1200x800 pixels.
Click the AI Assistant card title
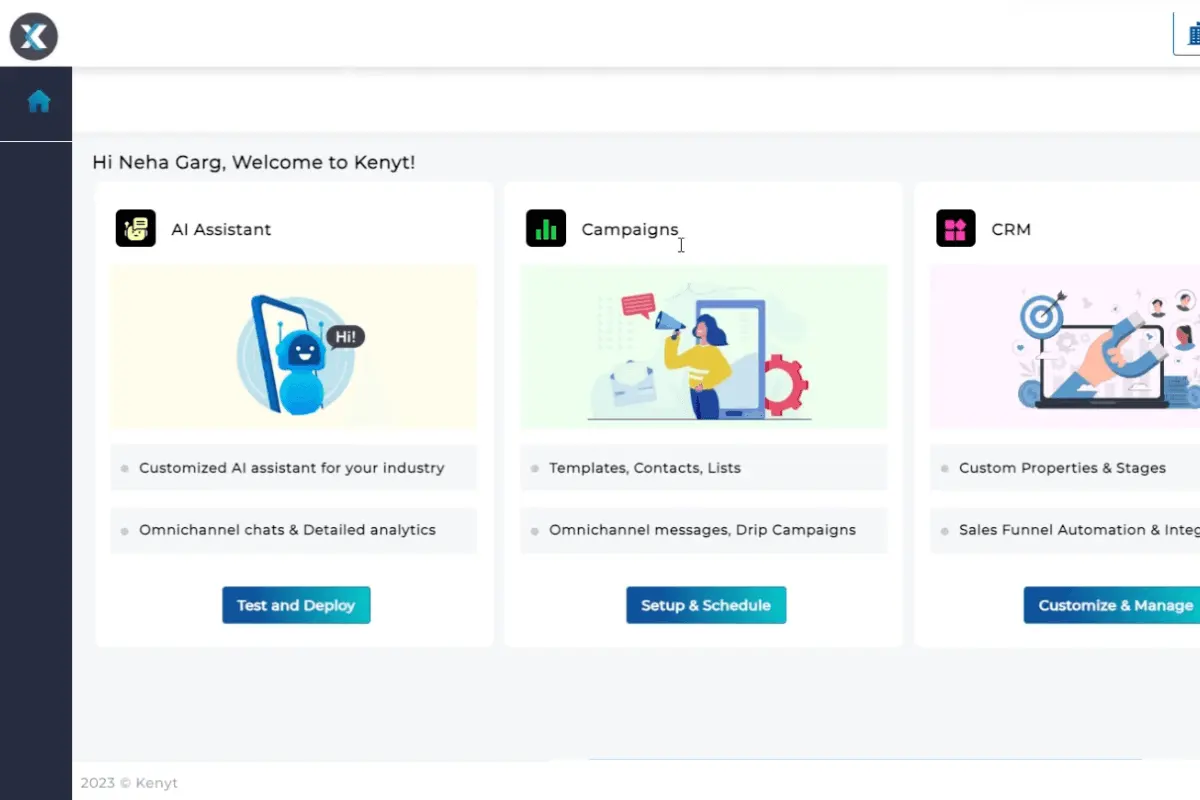pyautogui.click(x=221, y=229)
